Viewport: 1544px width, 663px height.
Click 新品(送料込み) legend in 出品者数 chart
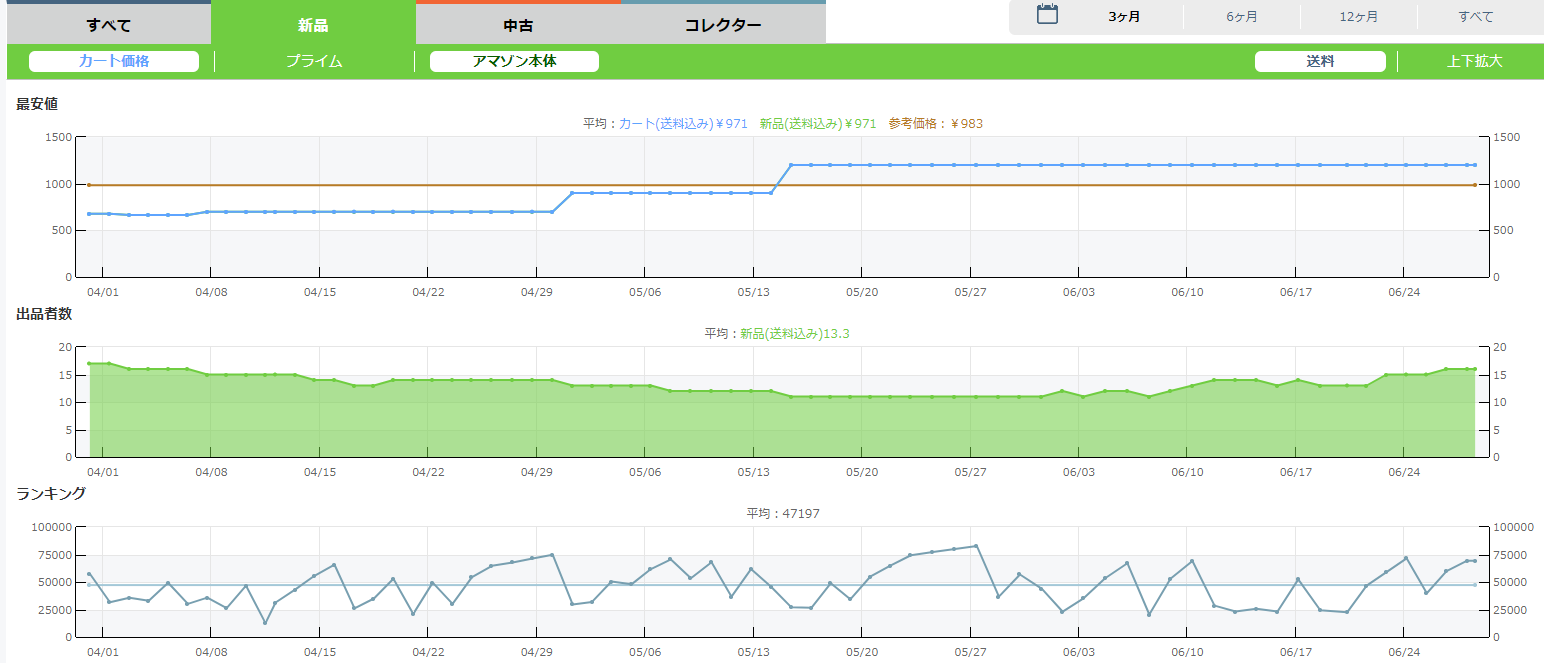tap(795, 334)
